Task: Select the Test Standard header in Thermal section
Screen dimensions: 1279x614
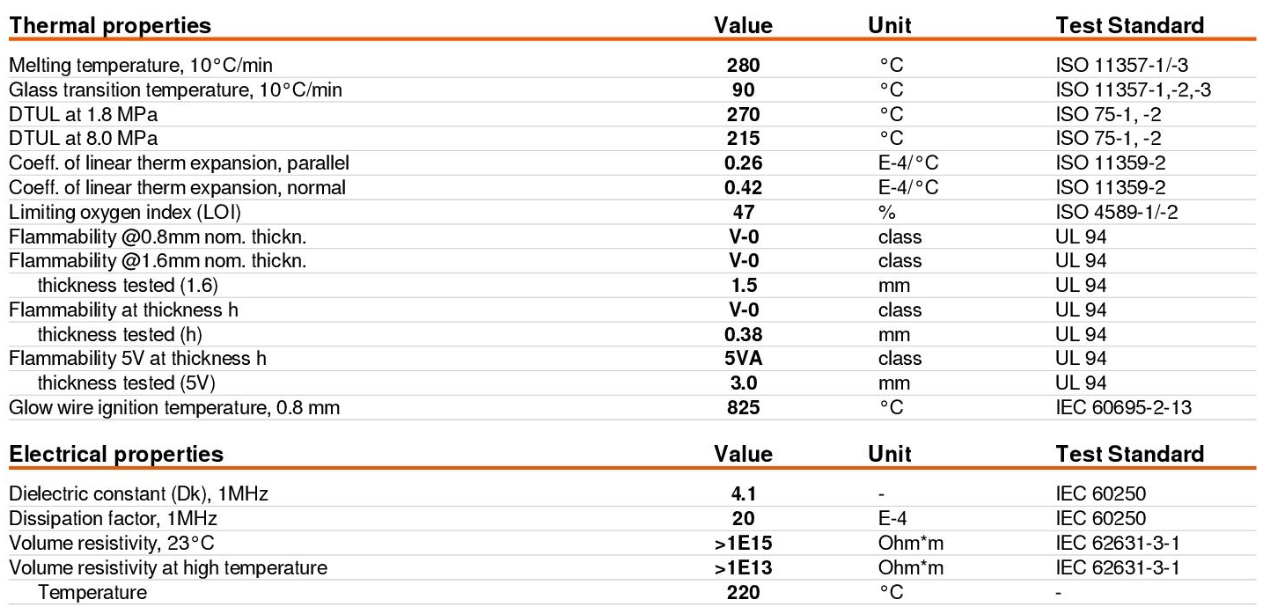Action: coord(1130,25)
